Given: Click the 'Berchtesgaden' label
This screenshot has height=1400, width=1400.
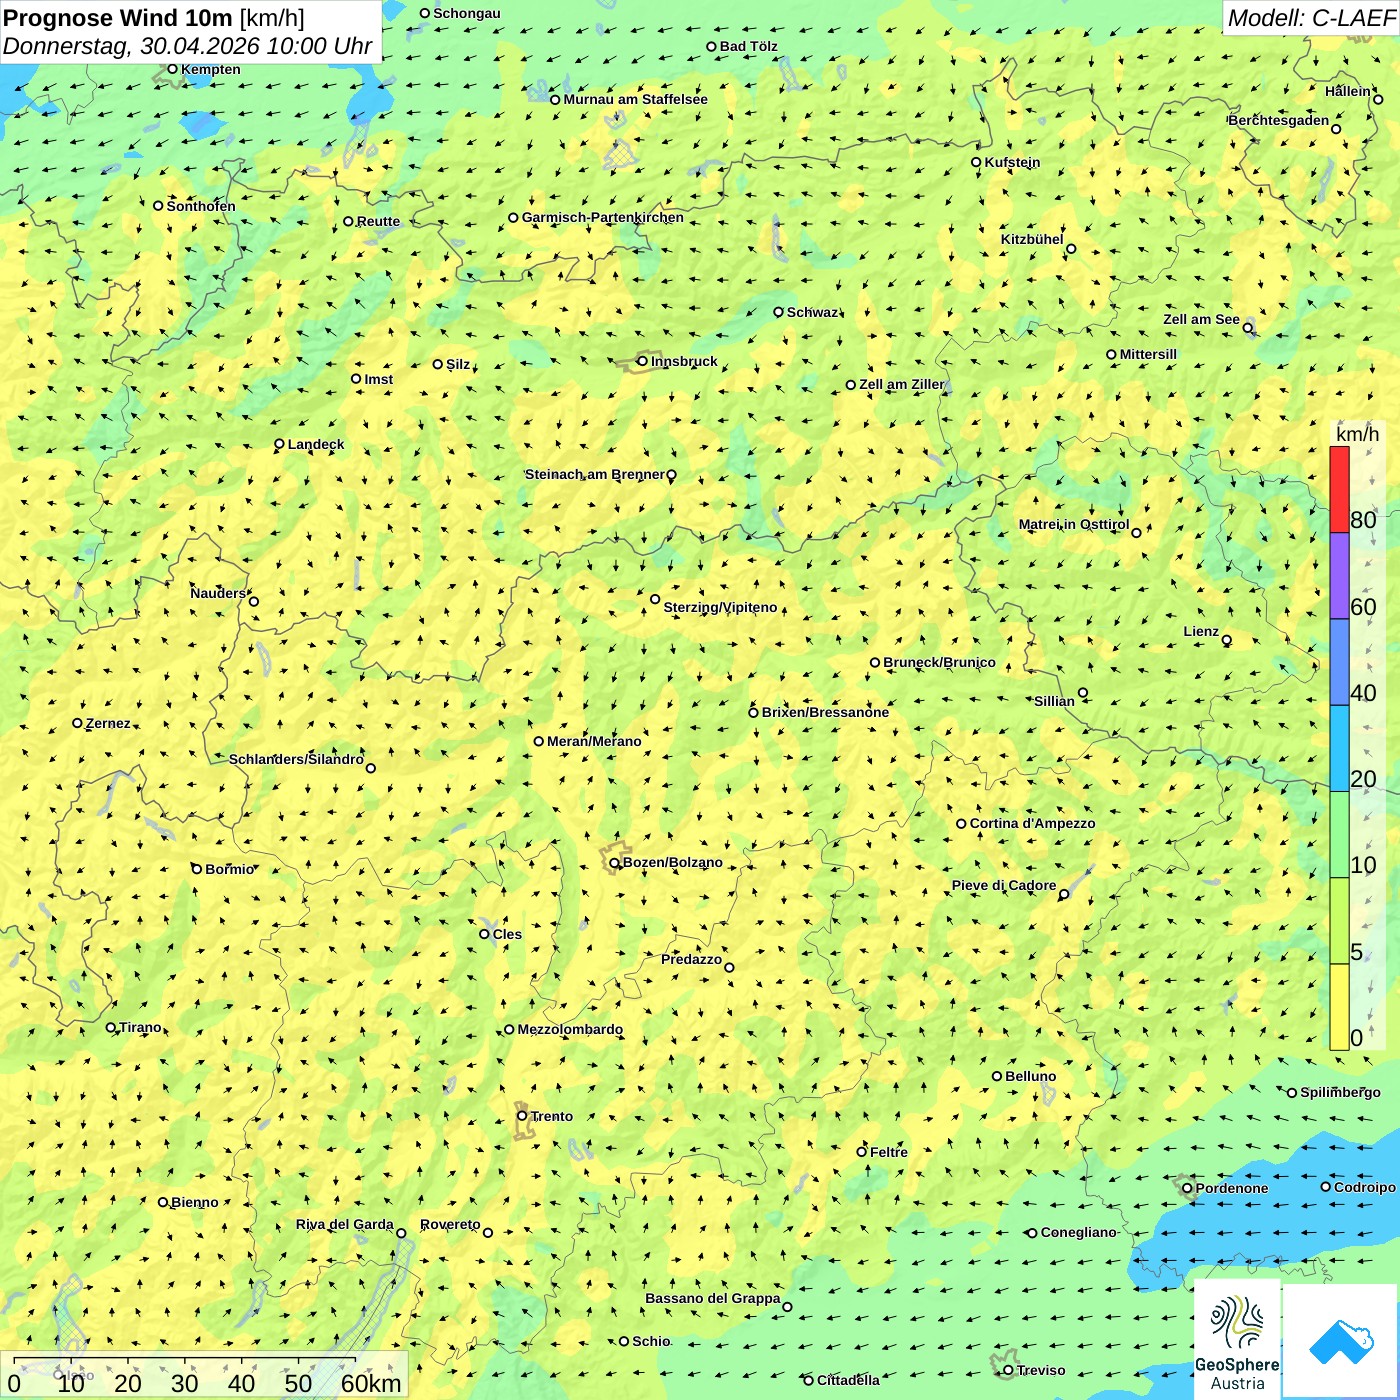Looking at the screenshot, I should (x=1279, y=120).
